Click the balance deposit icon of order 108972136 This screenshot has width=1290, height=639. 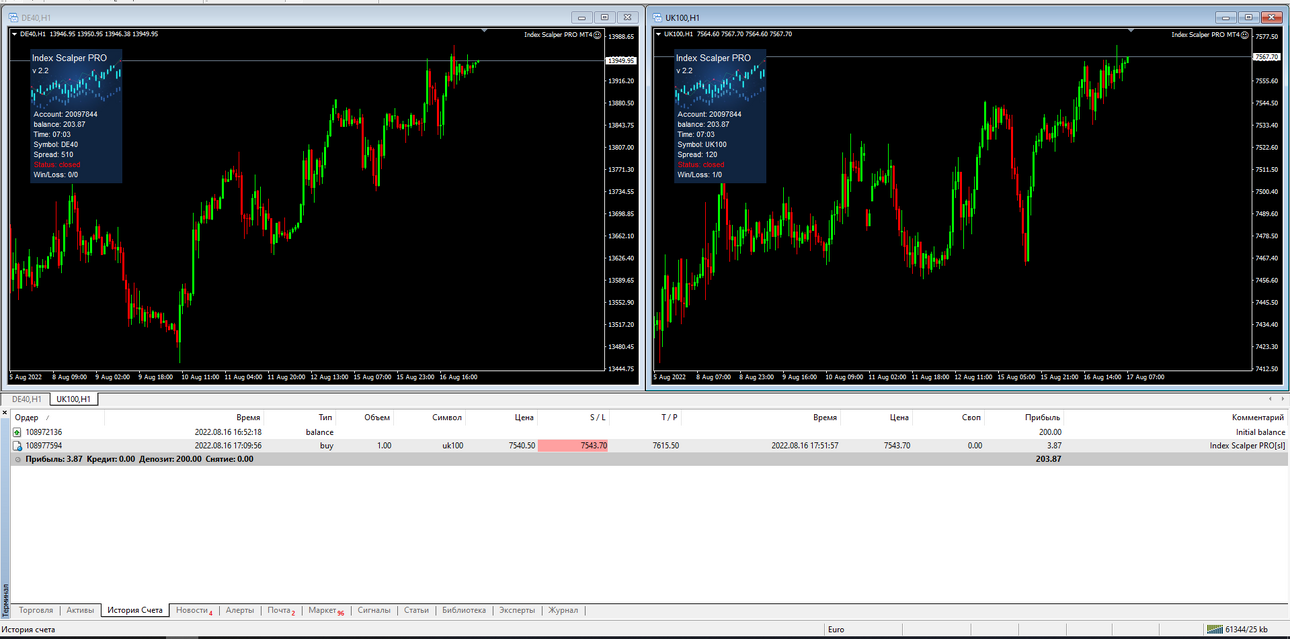pyautogui.click(x=18, y=432)
